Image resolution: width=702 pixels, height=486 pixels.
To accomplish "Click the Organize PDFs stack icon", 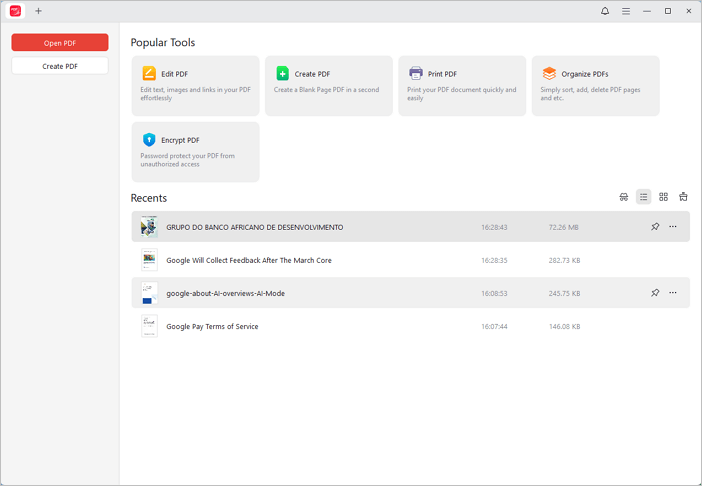I will pyautogui.click(x=549, y=73).
